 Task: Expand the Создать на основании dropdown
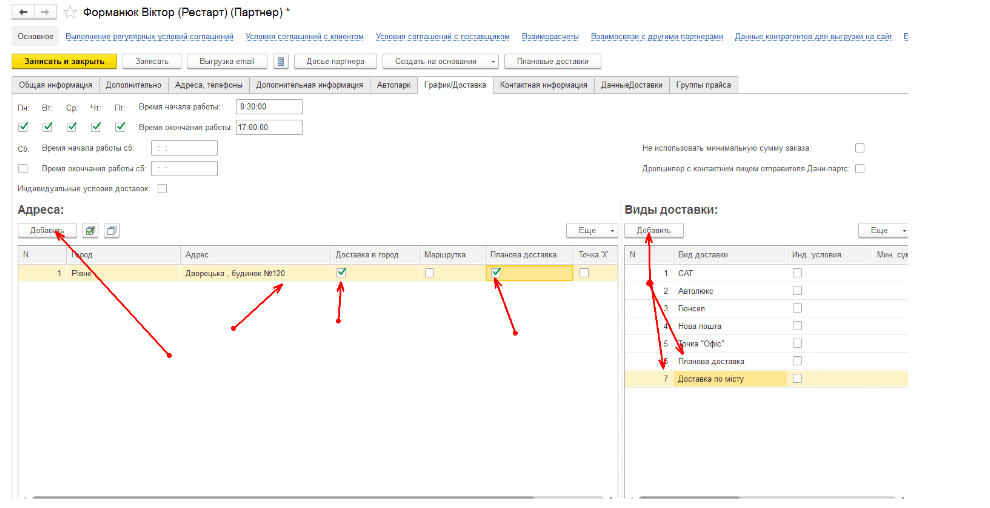439,62
